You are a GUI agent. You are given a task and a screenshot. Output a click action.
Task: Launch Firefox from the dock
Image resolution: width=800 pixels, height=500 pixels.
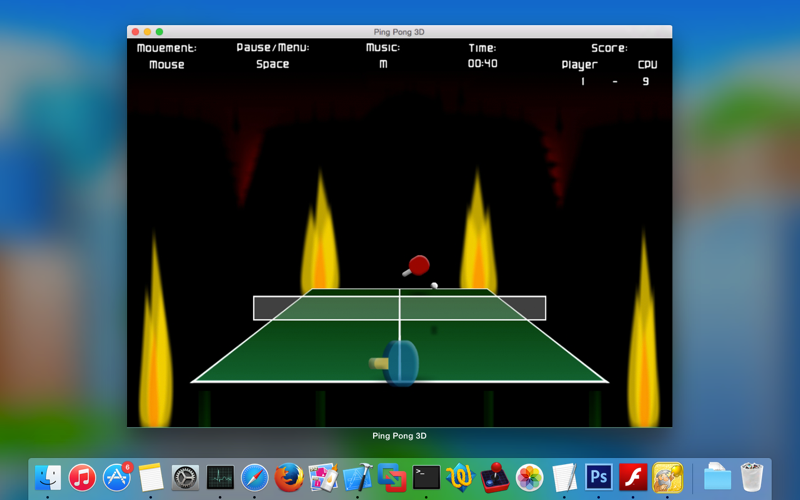click(x=289, y=478)
